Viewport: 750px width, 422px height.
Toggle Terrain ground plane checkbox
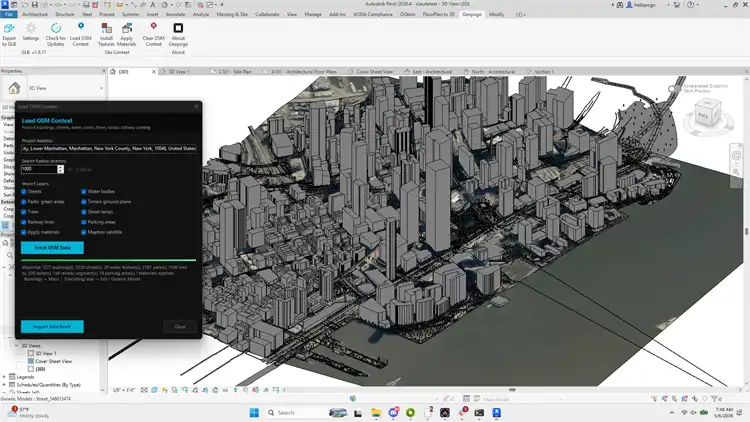pos(84,201)
